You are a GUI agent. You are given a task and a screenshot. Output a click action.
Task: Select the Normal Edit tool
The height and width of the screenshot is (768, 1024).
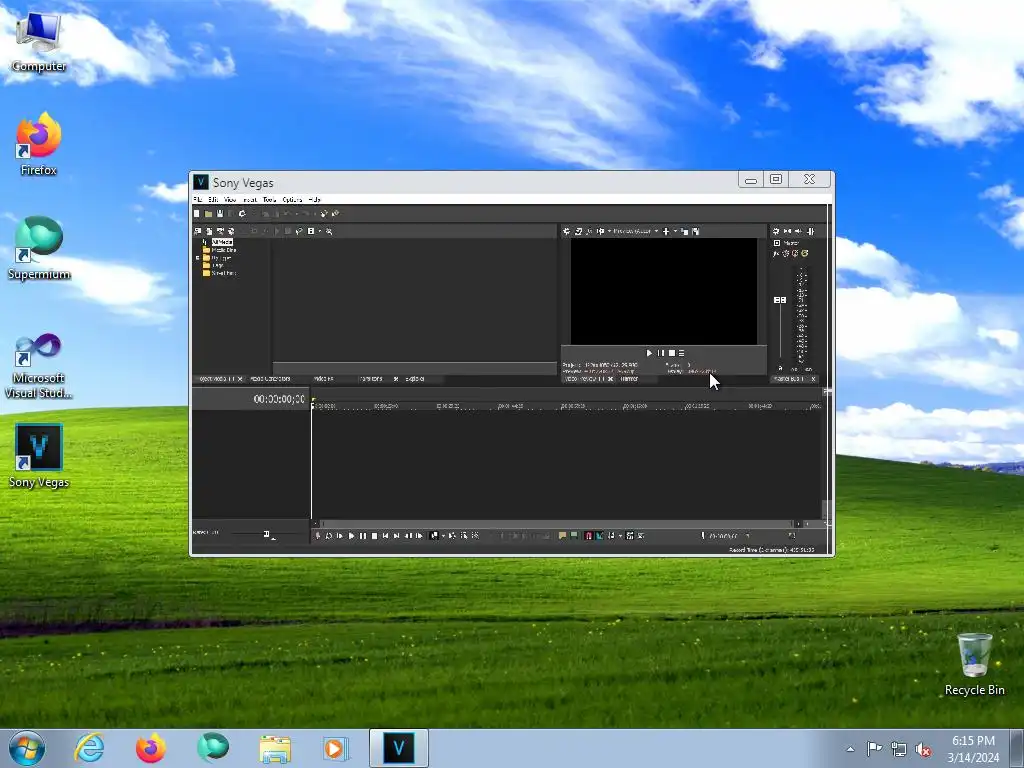pyautogui.click(x=434, y=536)
